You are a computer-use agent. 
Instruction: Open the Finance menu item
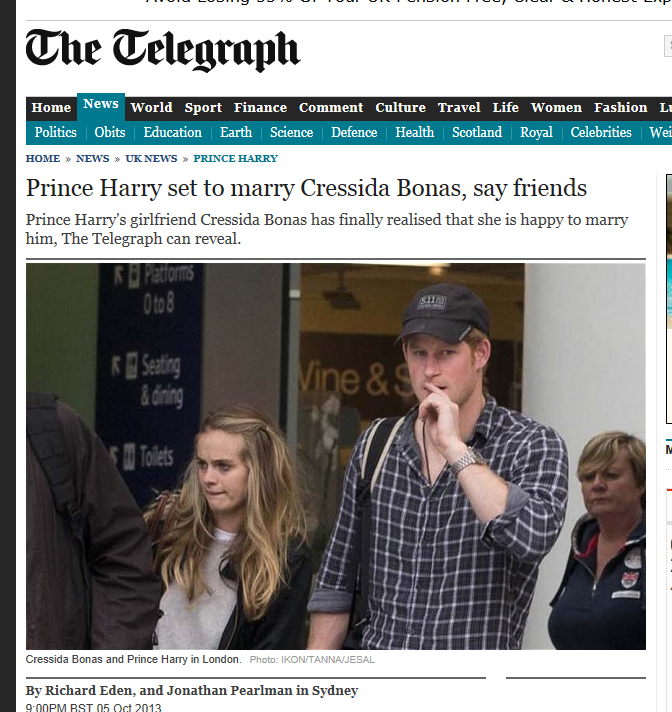[x=260, y=108]
